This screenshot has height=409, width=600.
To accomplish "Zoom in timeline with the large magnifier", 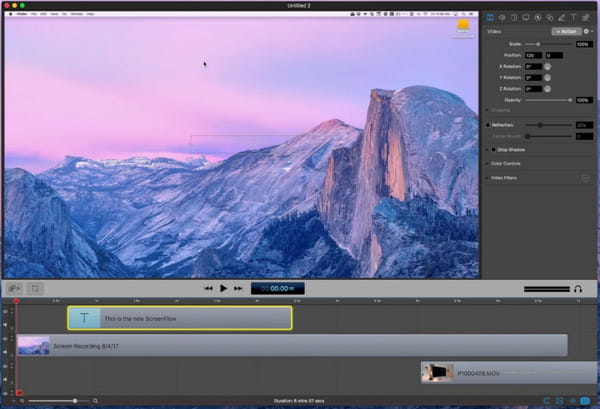I will 95,401.
